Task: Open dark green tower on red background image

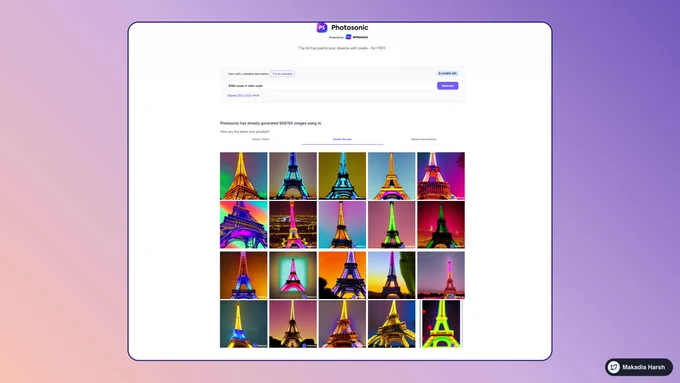Action: click(x=441, y=225)
